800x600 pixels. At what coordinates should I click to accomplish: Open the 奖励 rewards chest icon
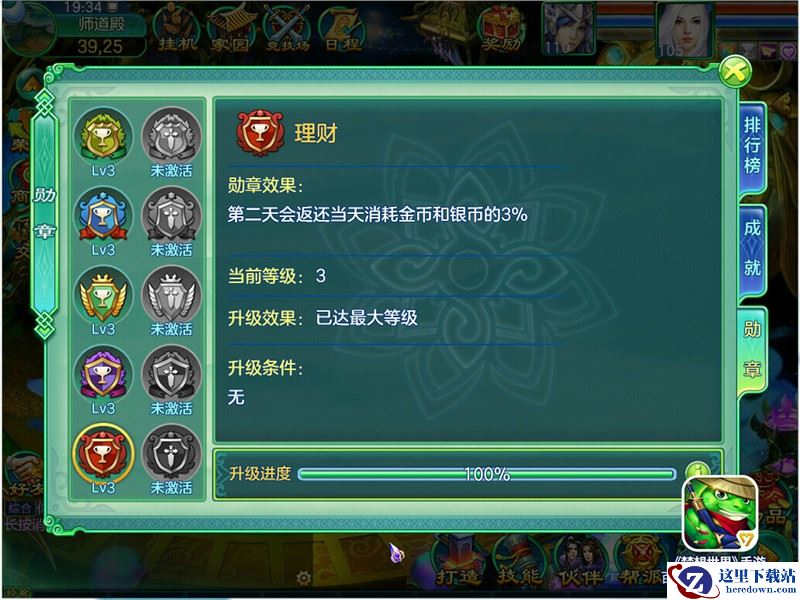click(501, 29)
